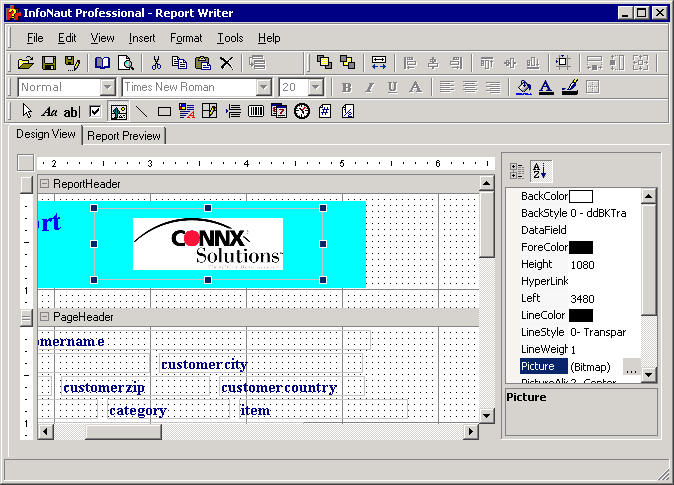
Task: Select the checkbox control tool
Action: pos(95,112)
